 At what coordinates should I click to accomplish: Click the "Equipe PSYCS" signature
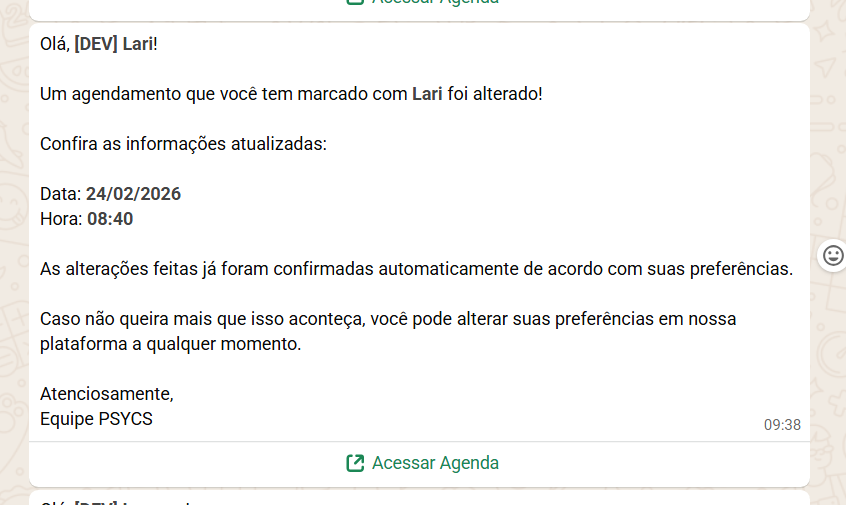coord(96,419)
